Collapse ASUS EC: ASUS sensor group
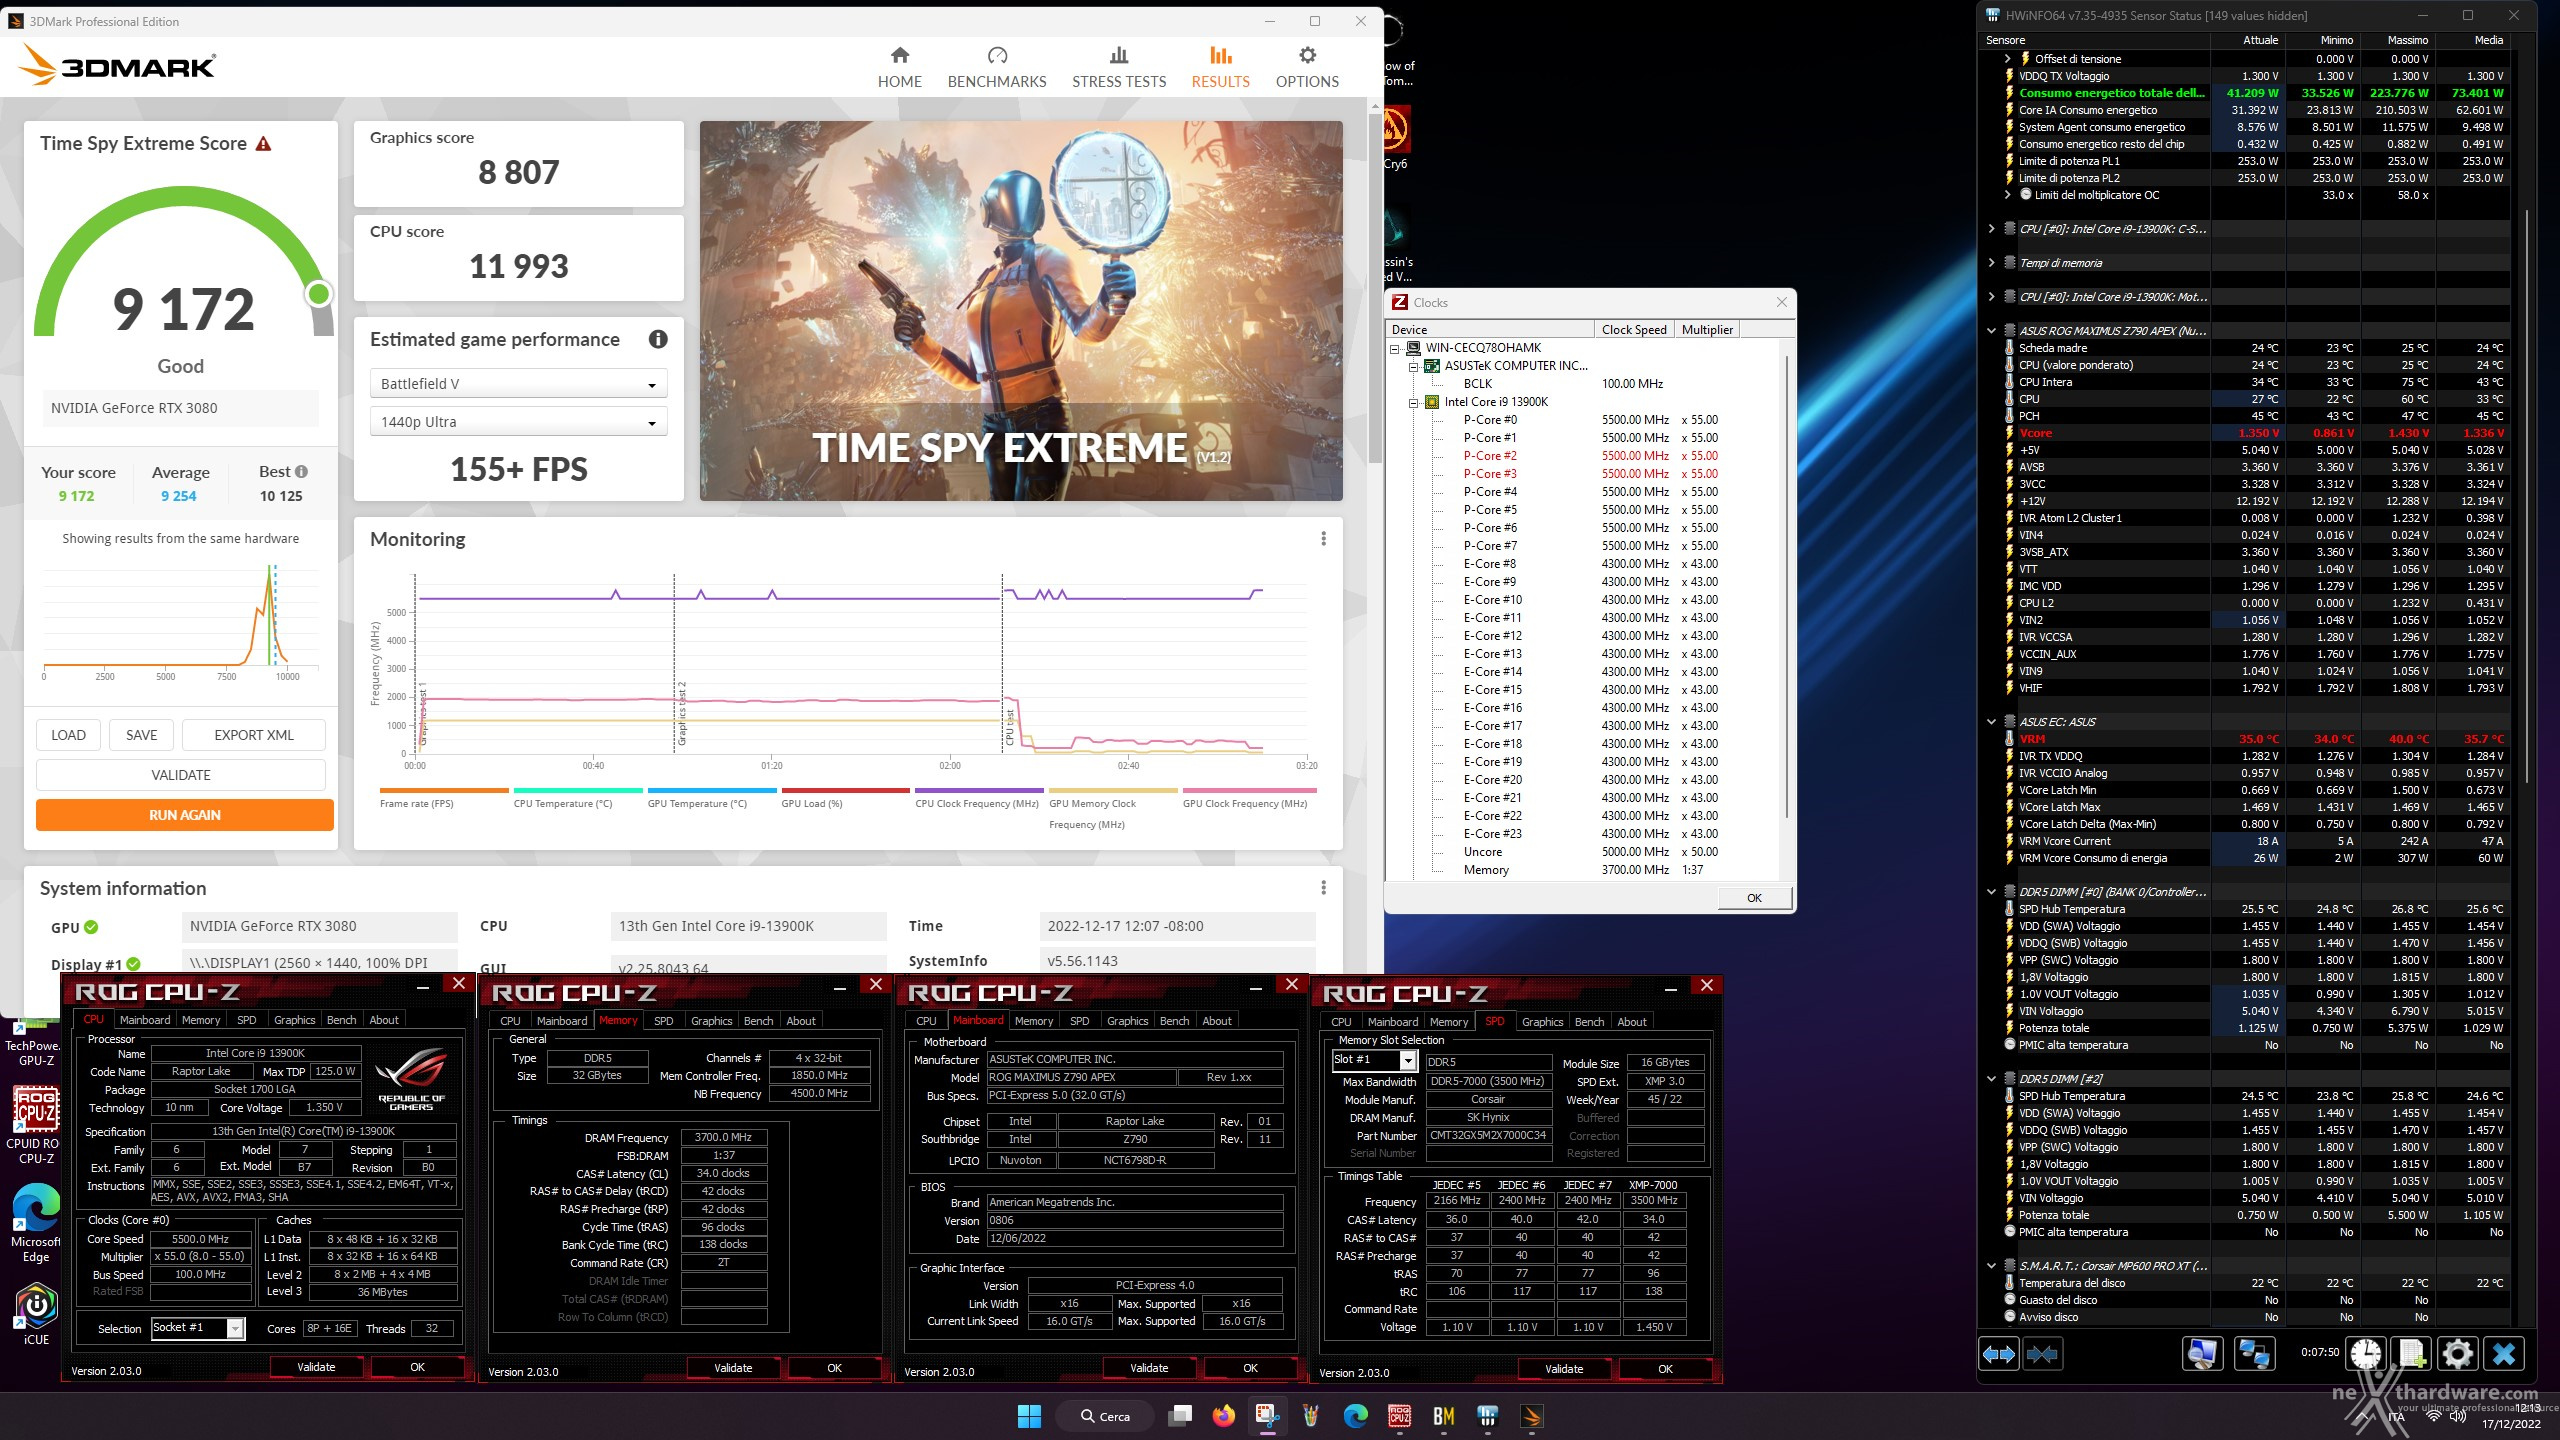The image size is (2560, 1440). (1991, 722)
